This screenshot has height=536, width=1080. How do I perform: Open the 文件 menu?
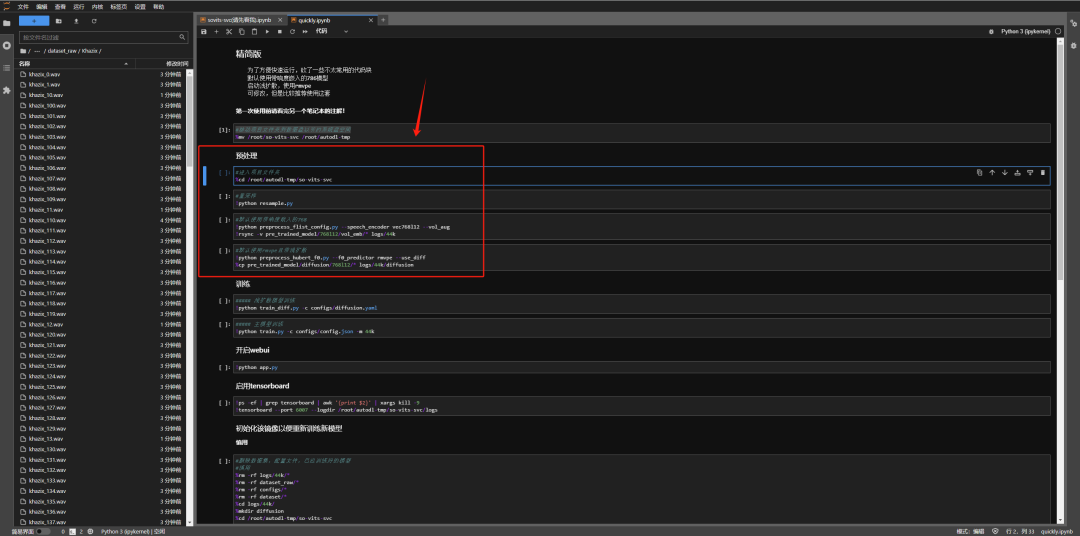[23, 6]
